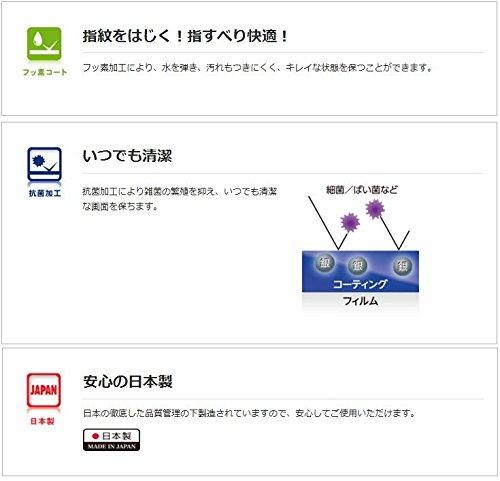Click the right purple germ illustration
The width and height of the screenshot is (500, 481).
point(375,209)
